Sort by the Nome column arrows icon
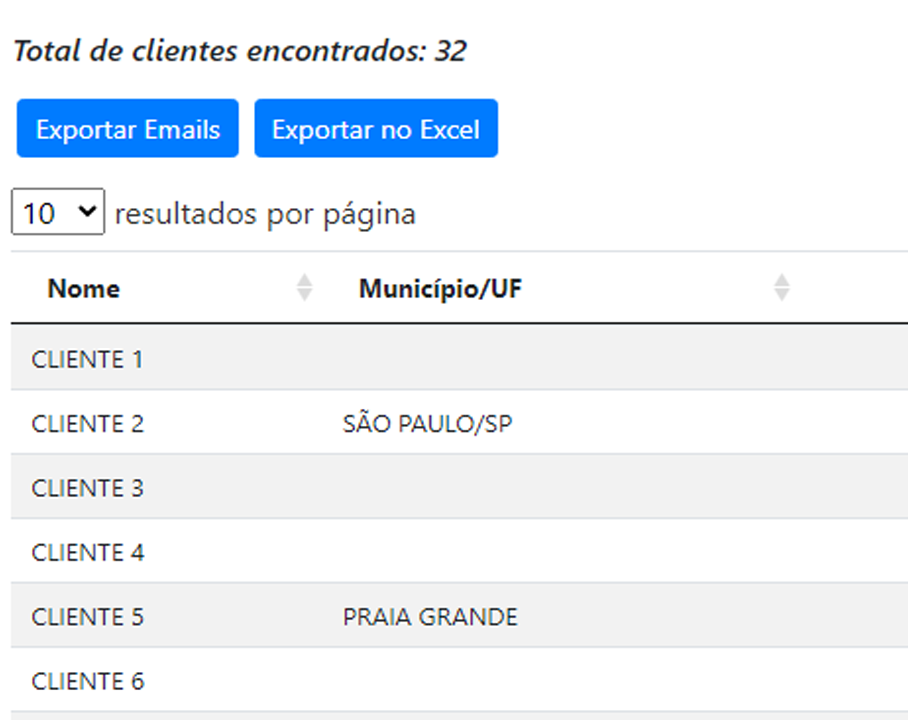The width and height of the screenshot is (908, 720). [x=305, y=289]
